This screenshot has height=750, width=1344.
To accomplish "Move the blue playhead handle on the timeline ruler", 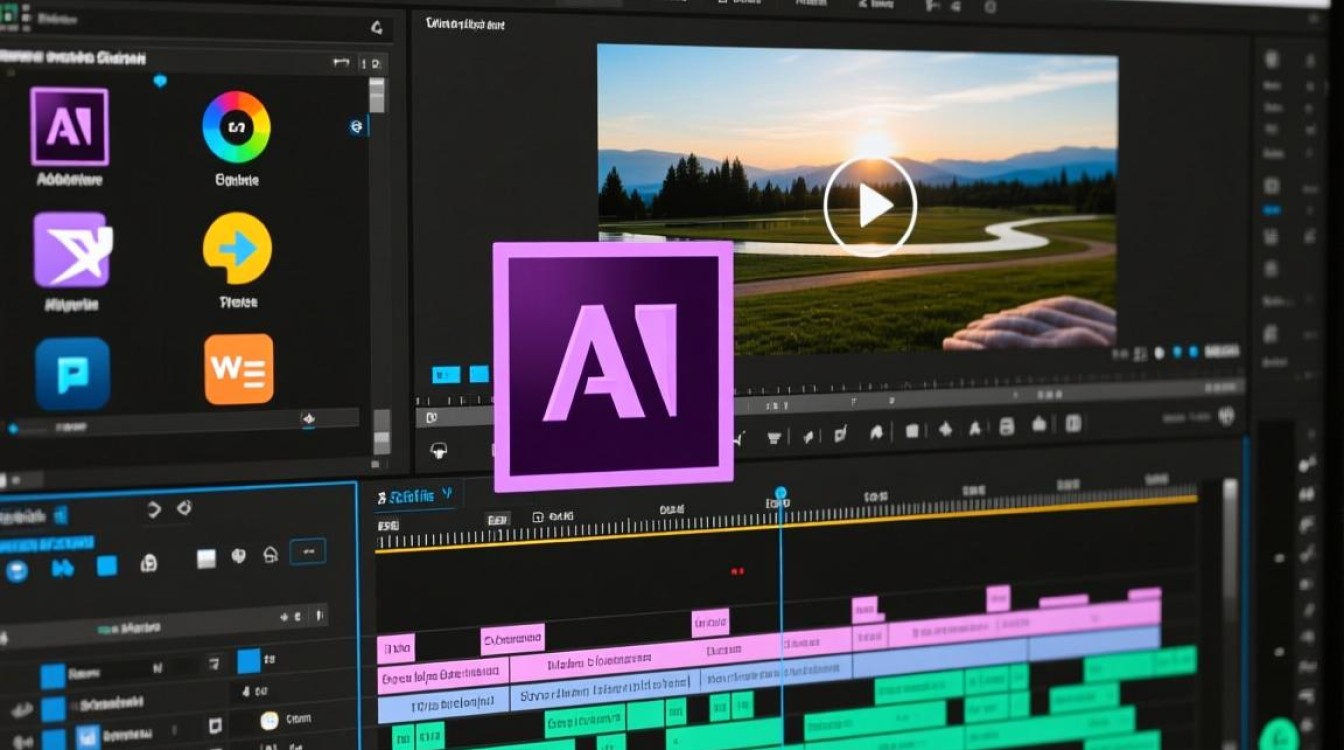I will pyautogui.click(x=781, y=494).
